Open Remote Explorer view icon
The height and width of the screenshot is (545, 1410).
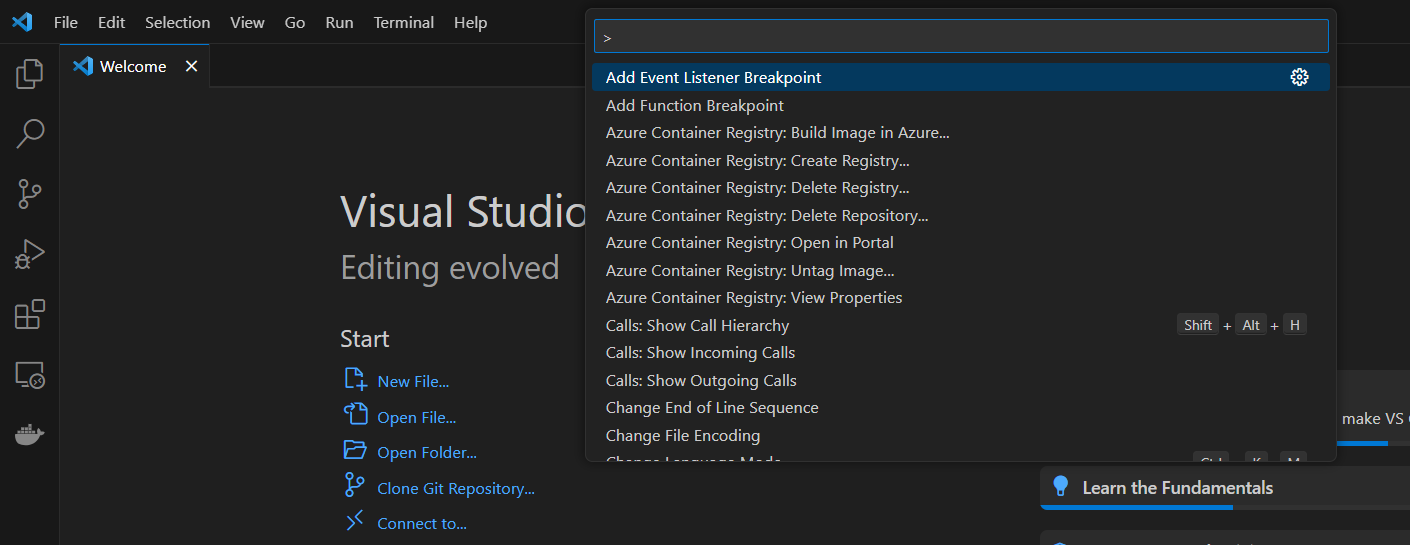click(x=30, y=376)
